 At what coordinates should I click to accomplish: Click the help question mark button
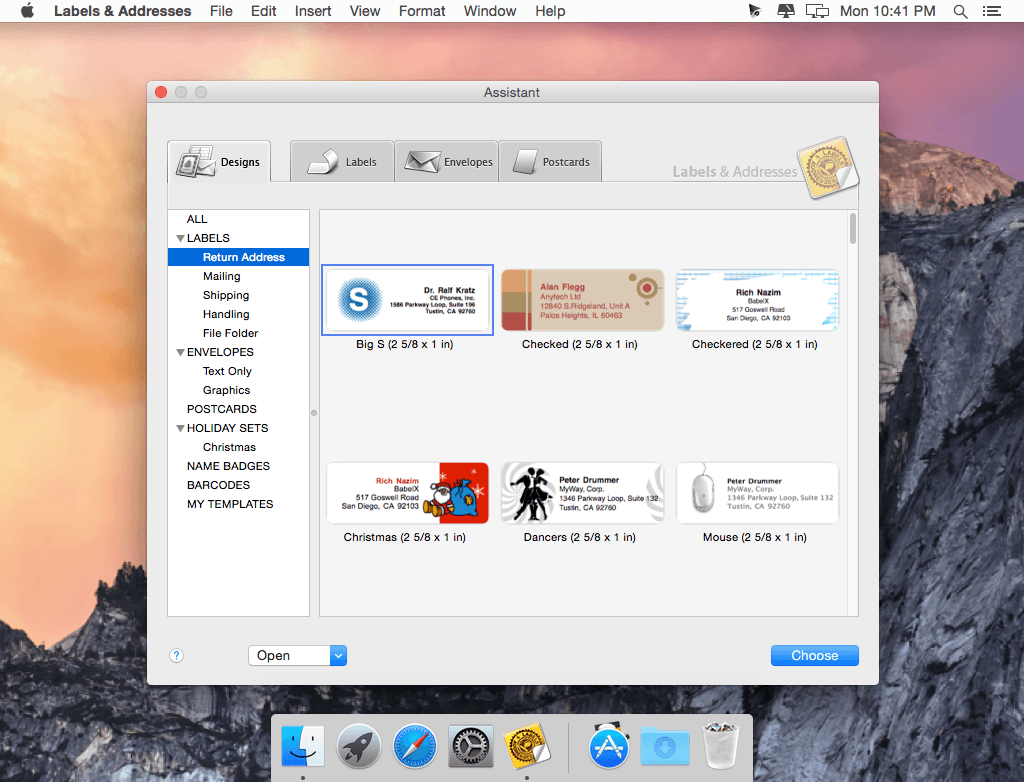coord(176,655)
